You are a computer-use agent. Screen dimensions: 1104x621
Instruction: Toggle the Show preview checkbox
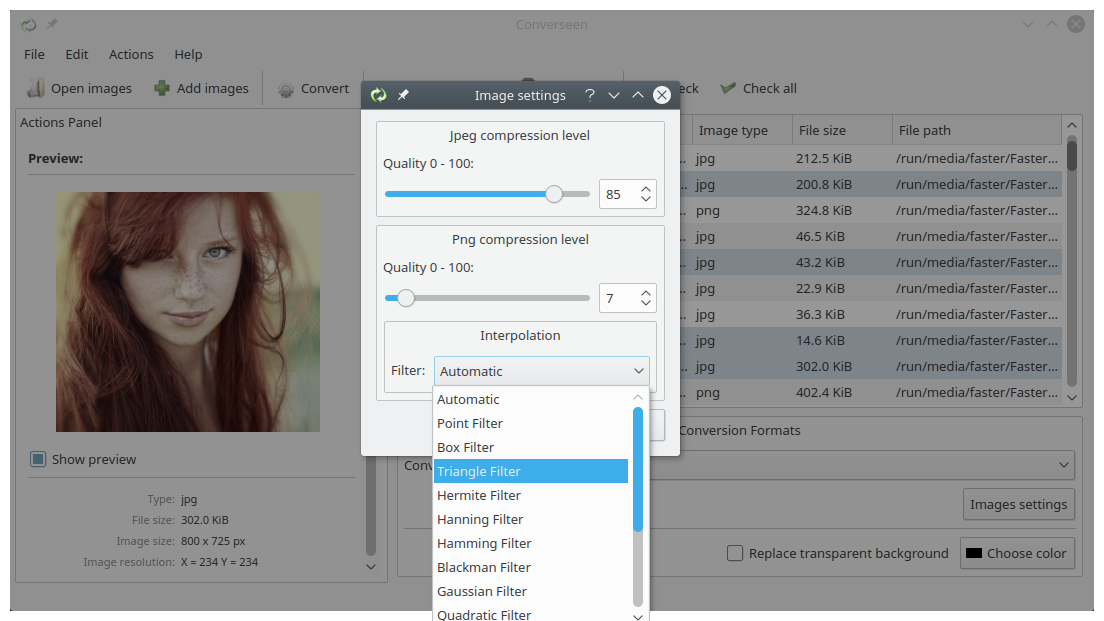38,459
